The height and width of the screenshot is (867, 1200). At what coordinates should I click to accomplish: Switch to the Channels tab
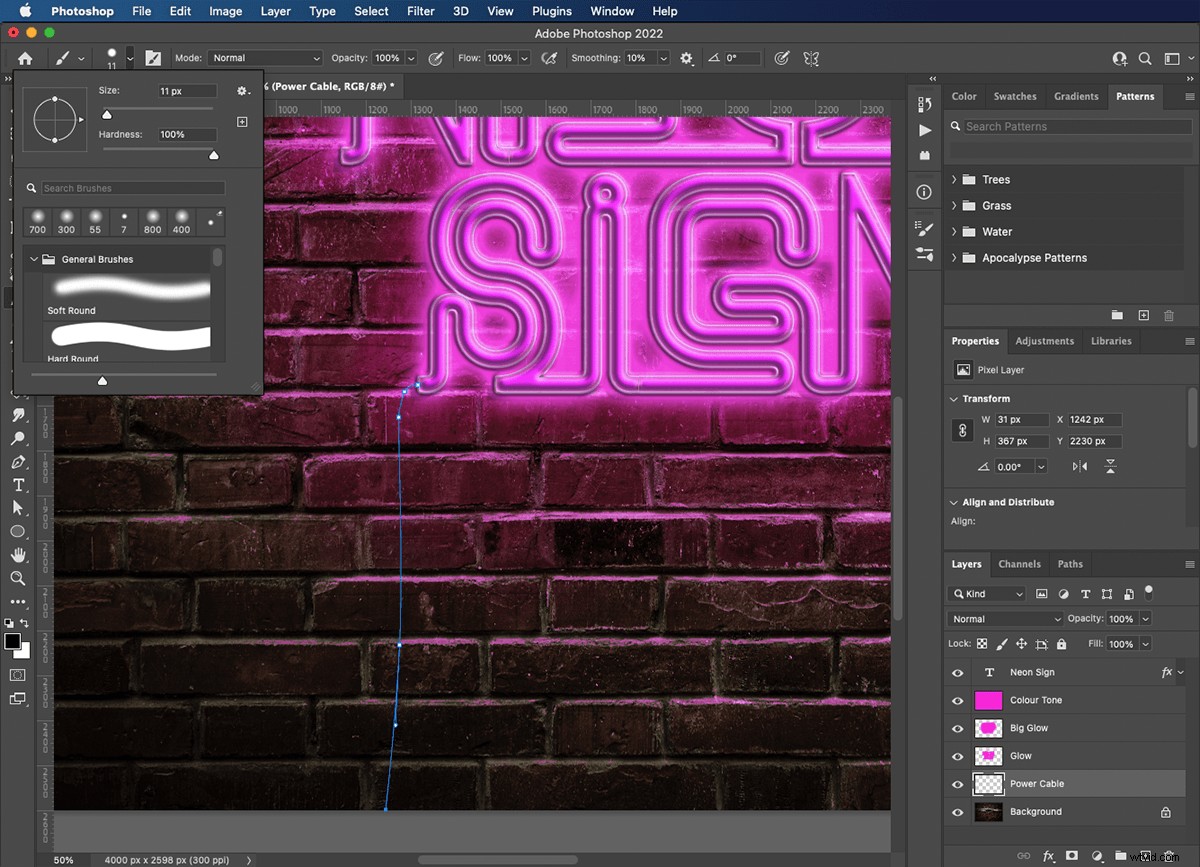[1020, 564]
